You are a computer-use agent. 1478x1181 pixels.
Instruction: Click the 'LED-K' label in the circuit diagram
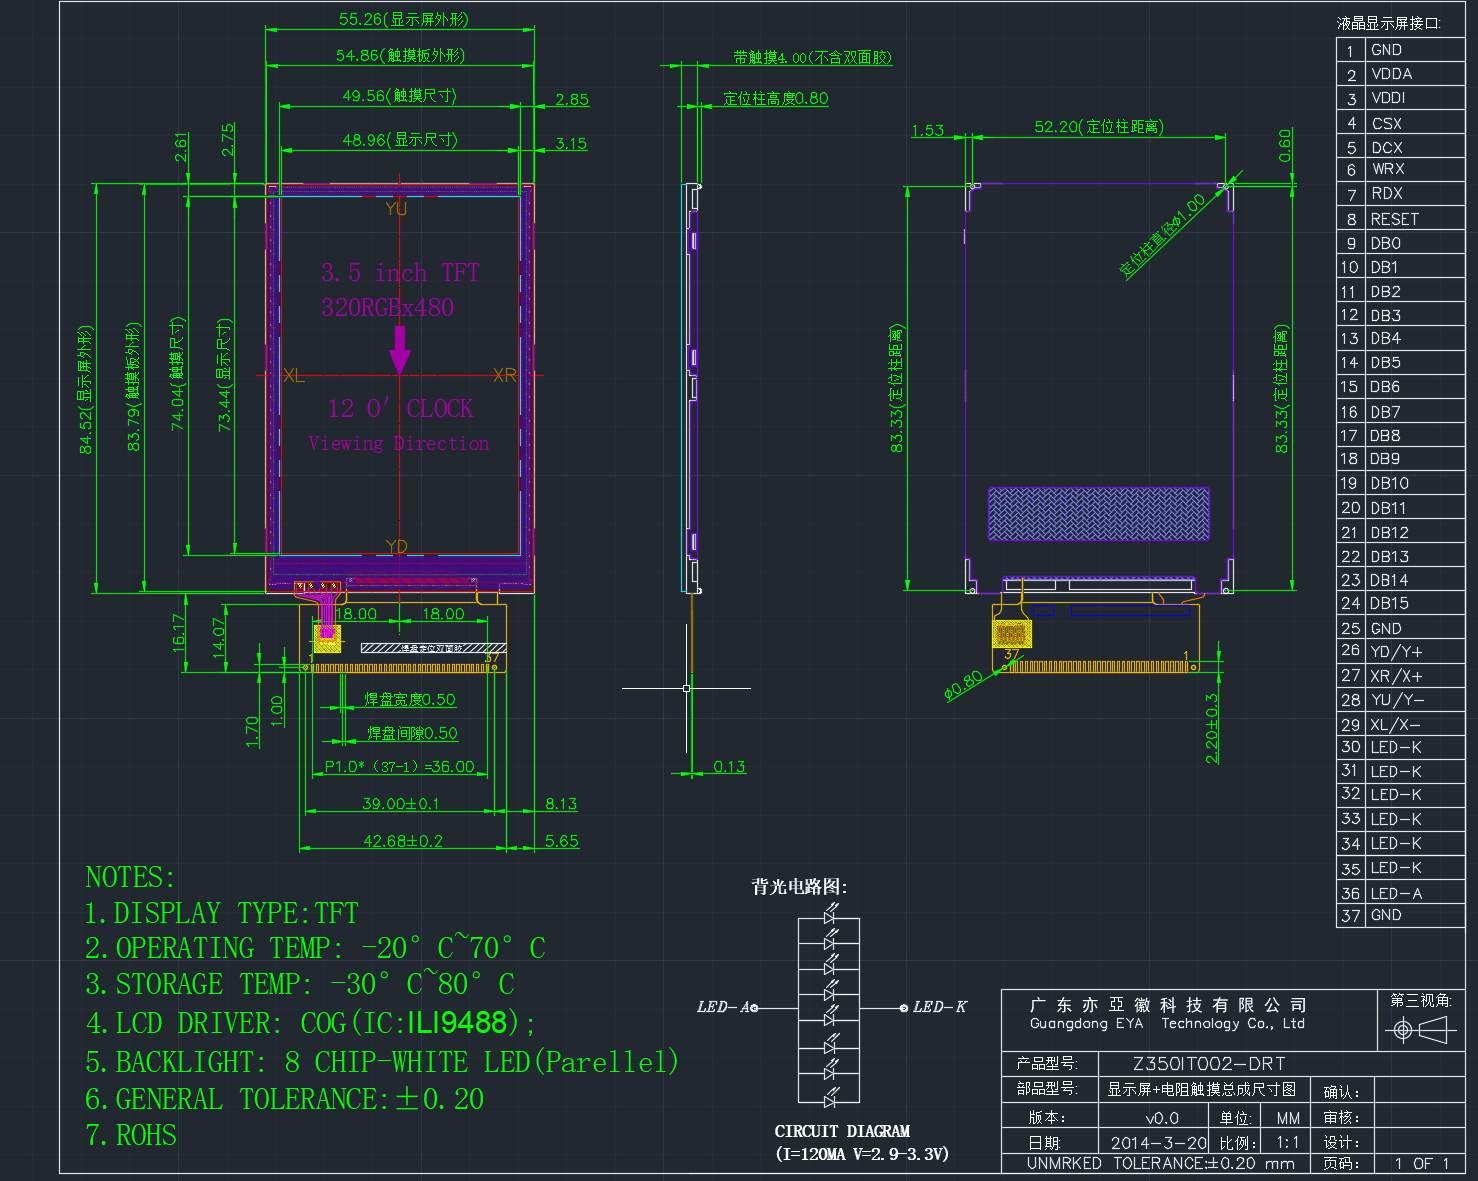(x=940, y=1007)
